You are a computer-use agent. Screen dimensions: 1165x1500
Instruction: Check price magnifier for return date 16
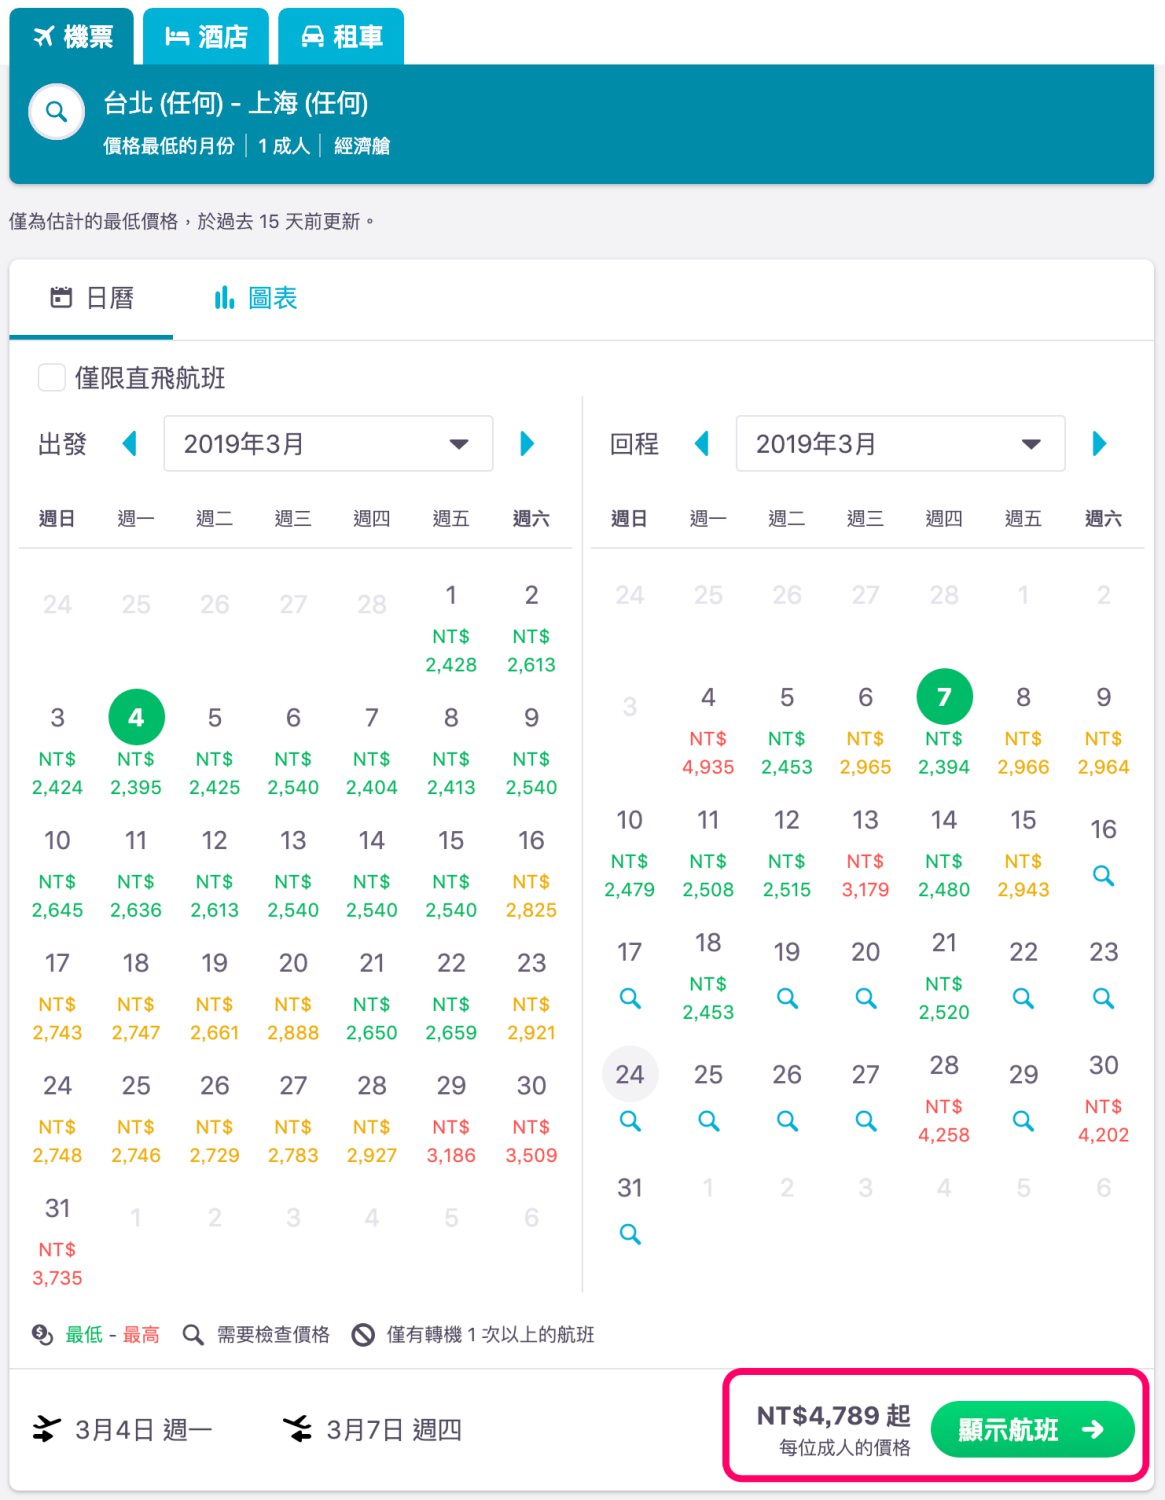point(1103,876)
